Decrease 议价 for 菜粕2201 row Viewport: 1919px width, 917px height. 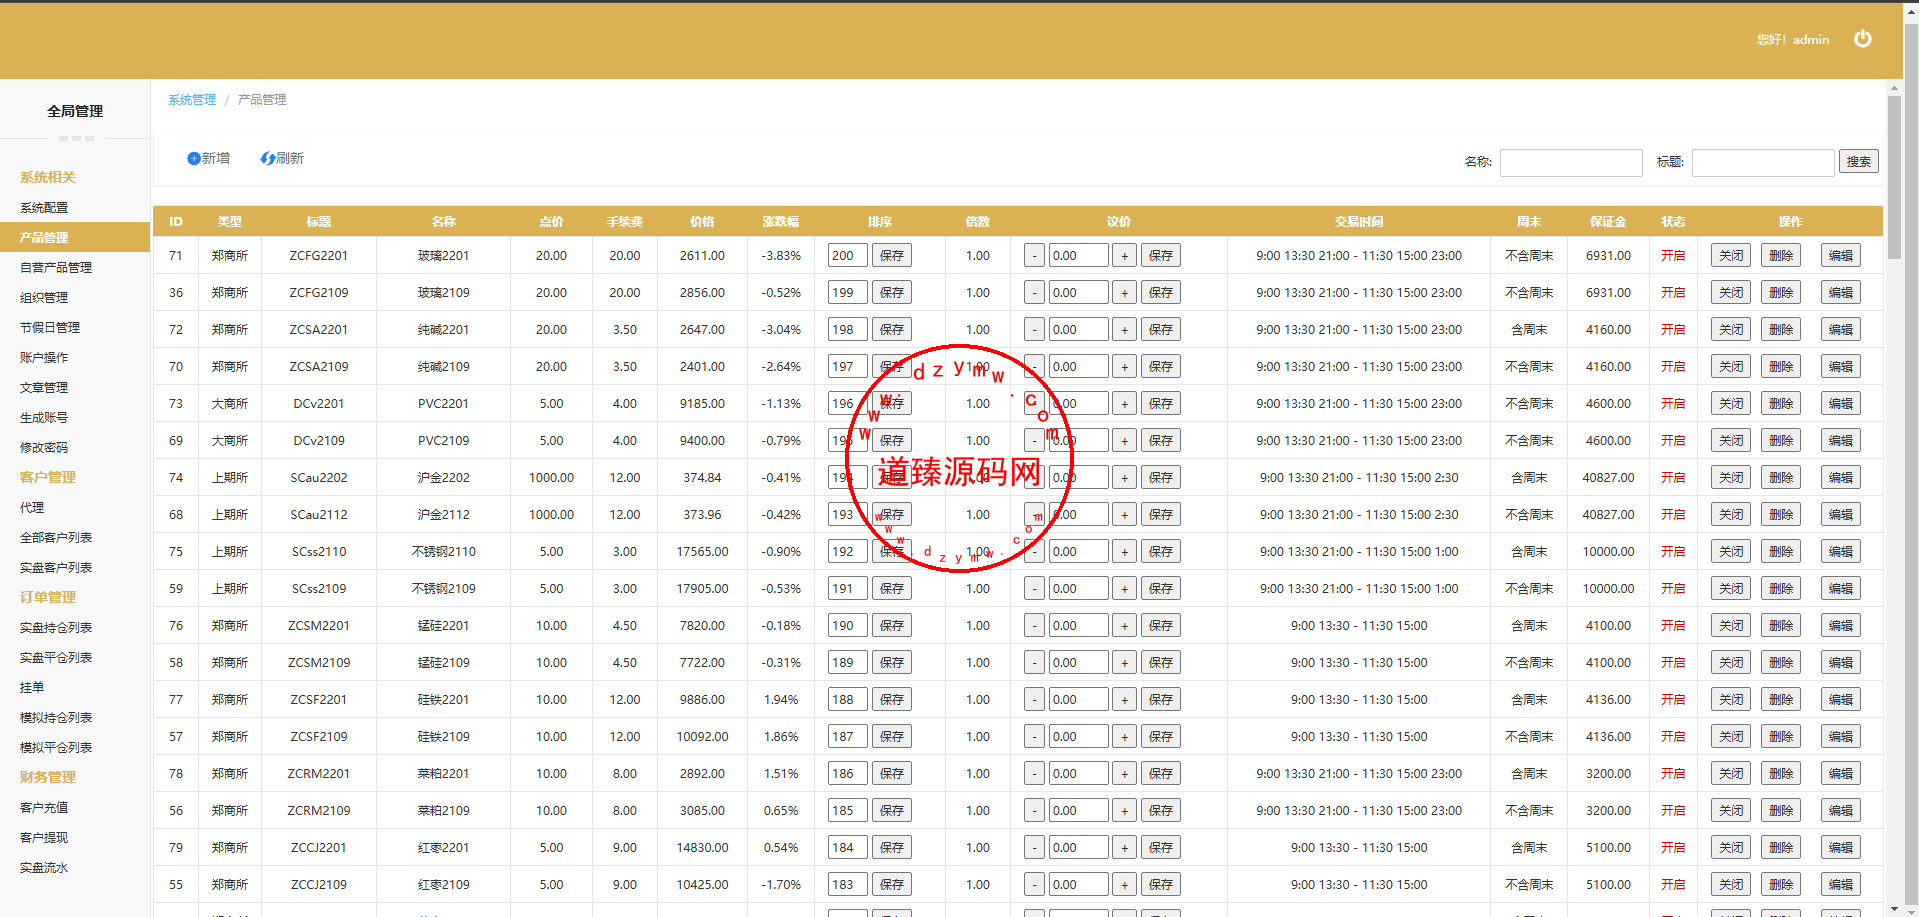pos(1034,774)
